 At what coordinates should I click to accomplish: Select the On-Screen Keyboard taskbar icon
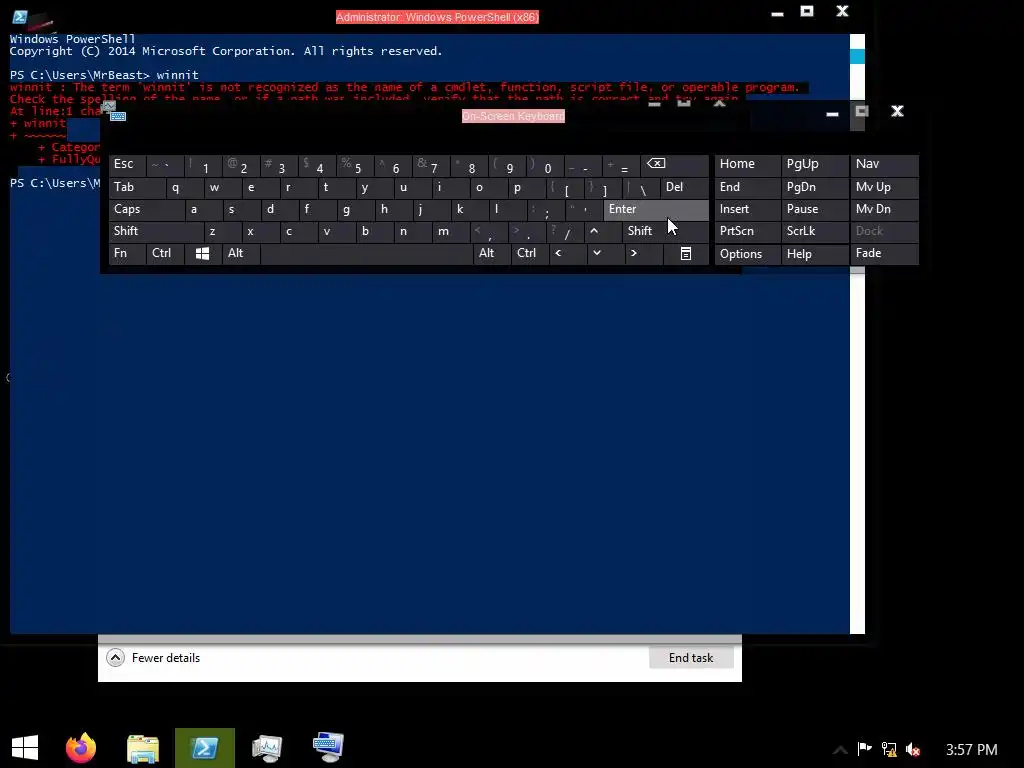tap(328, 748)
